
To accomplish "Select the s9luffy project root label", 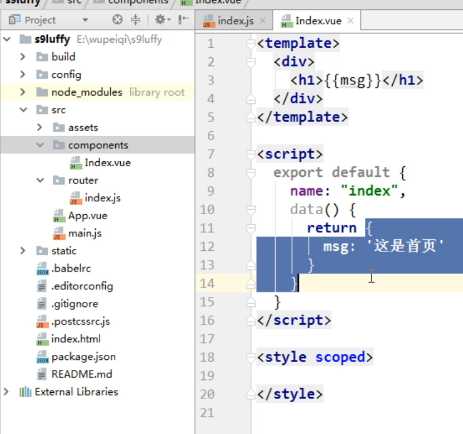I will 52,39.
